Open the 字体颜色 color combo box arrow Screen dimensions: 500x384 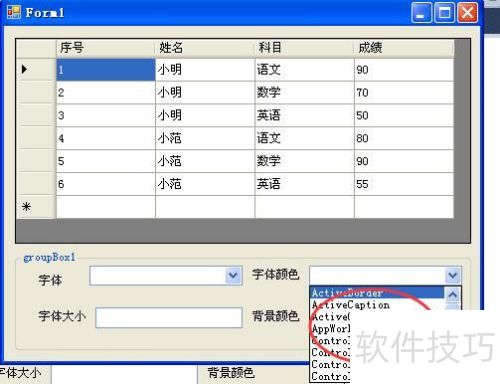tap(453, 275)
